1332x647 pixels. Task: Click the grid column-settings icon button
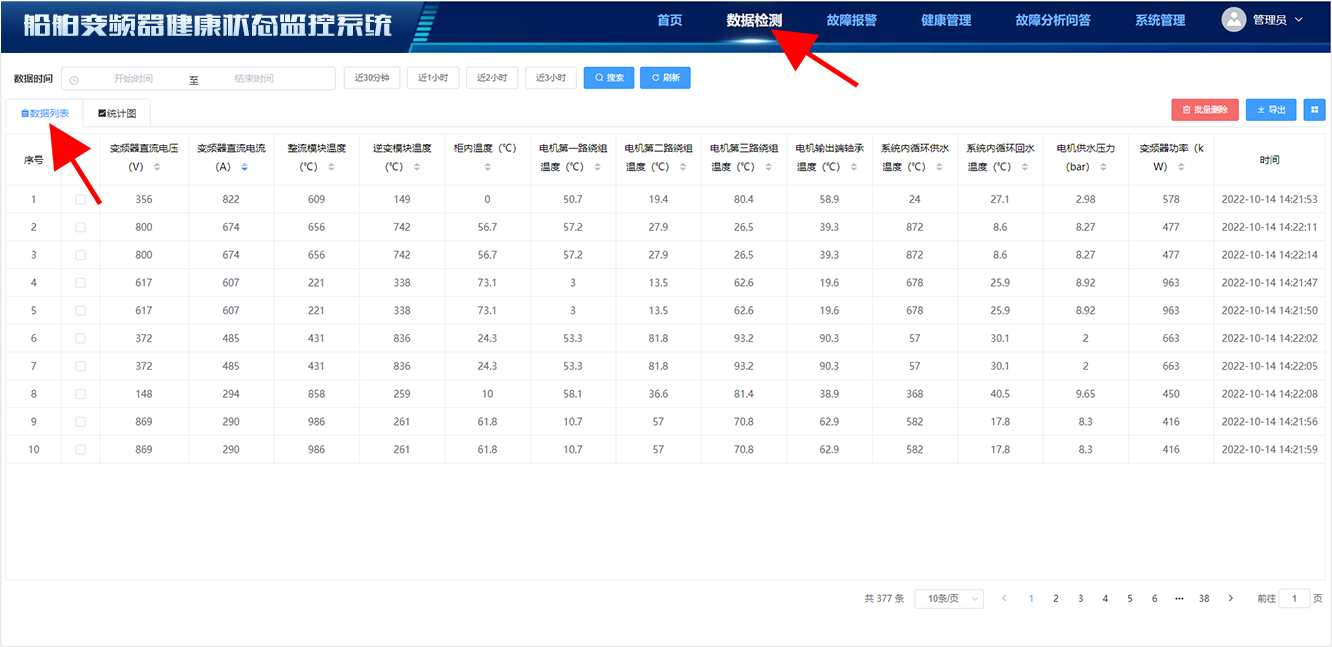(1314, 110)
